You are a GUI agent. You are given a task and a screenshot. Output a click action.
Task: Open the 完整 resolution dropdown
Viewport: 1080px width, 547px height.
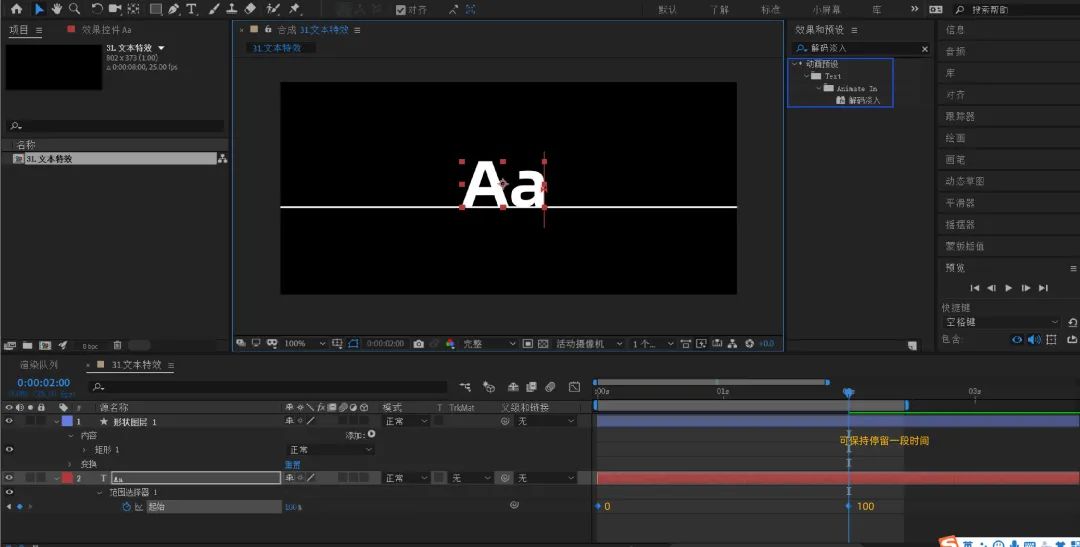pos(488,343)
